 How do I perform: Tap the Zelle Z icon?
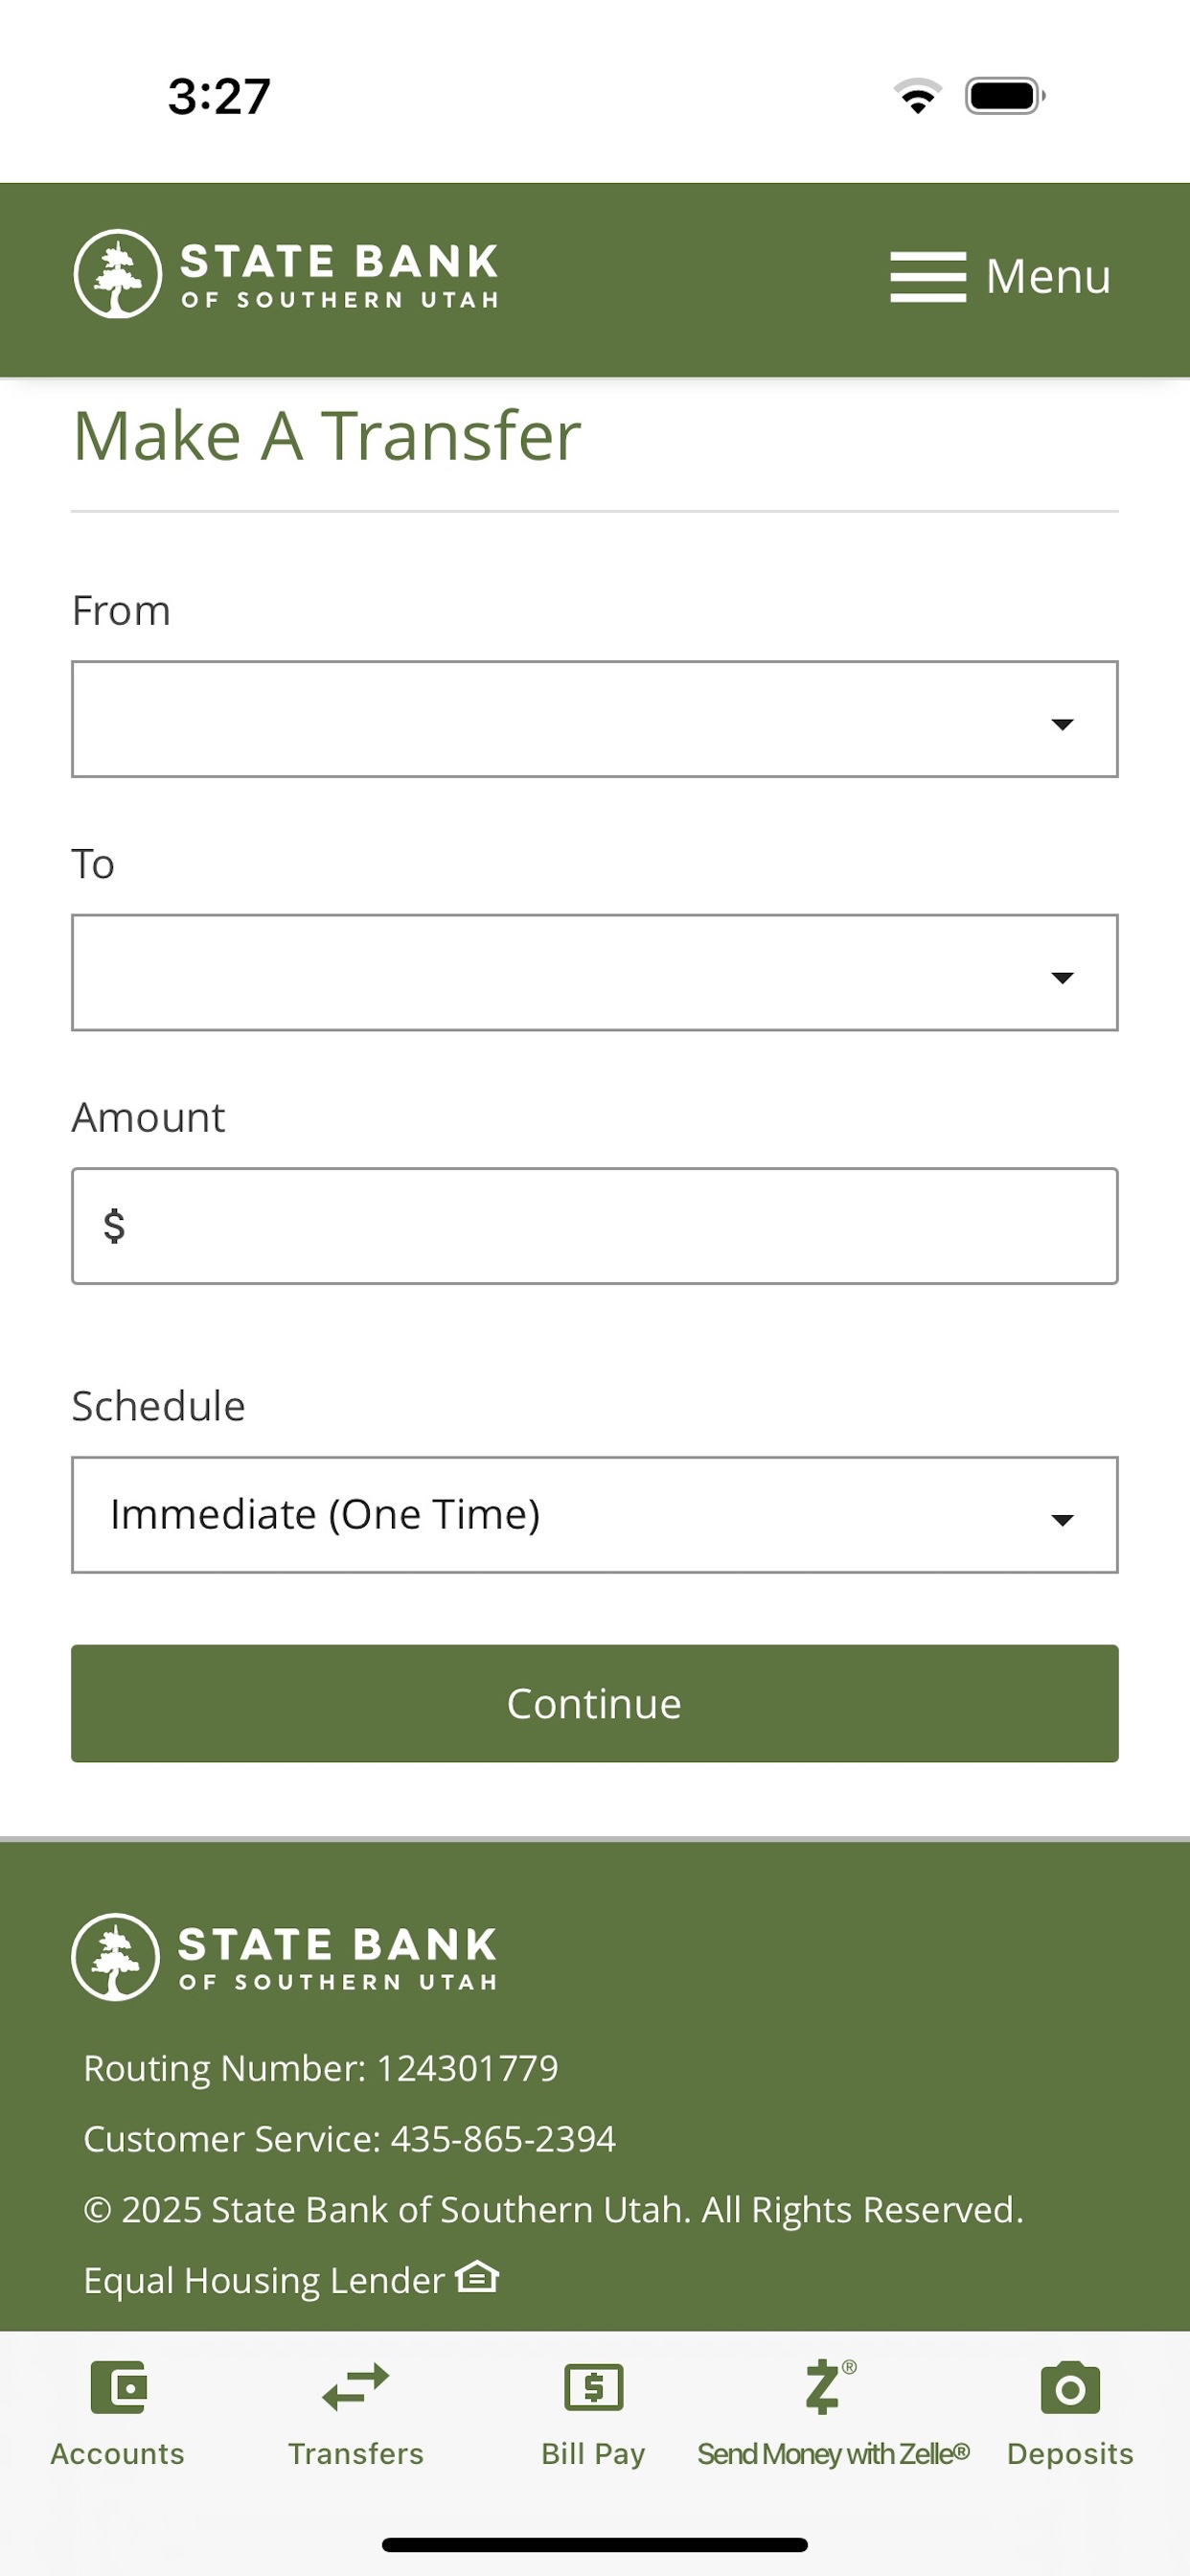click(830, 2387)
